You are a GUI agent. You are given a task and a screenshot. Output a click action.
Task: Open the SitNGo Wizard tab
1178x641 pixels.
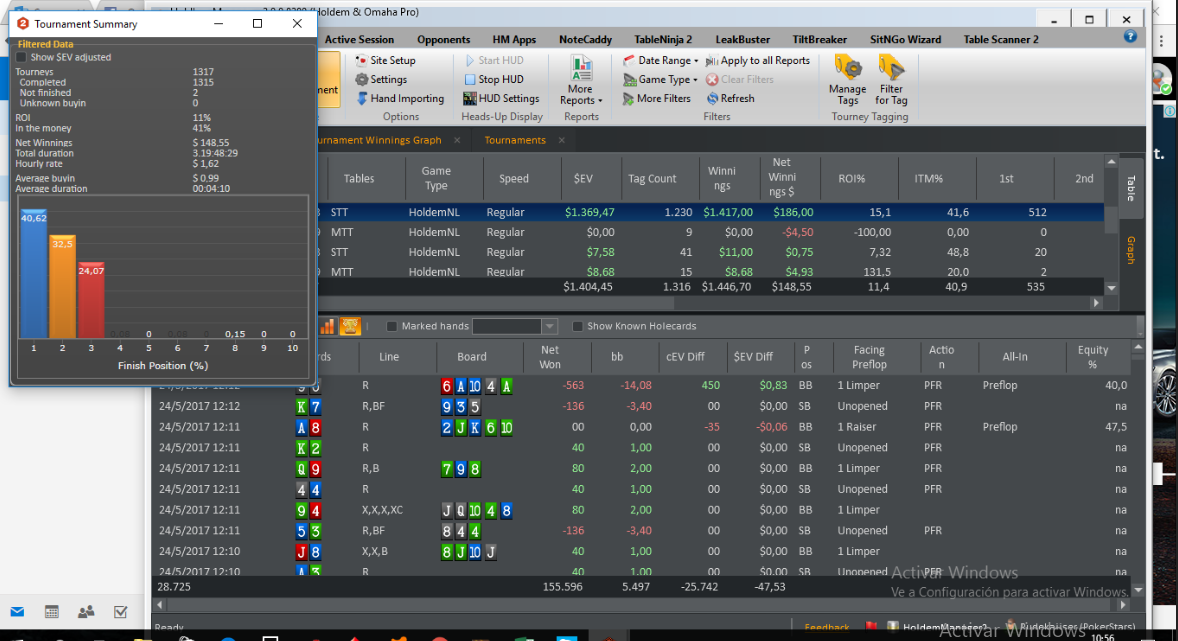[x=905, y=39]
